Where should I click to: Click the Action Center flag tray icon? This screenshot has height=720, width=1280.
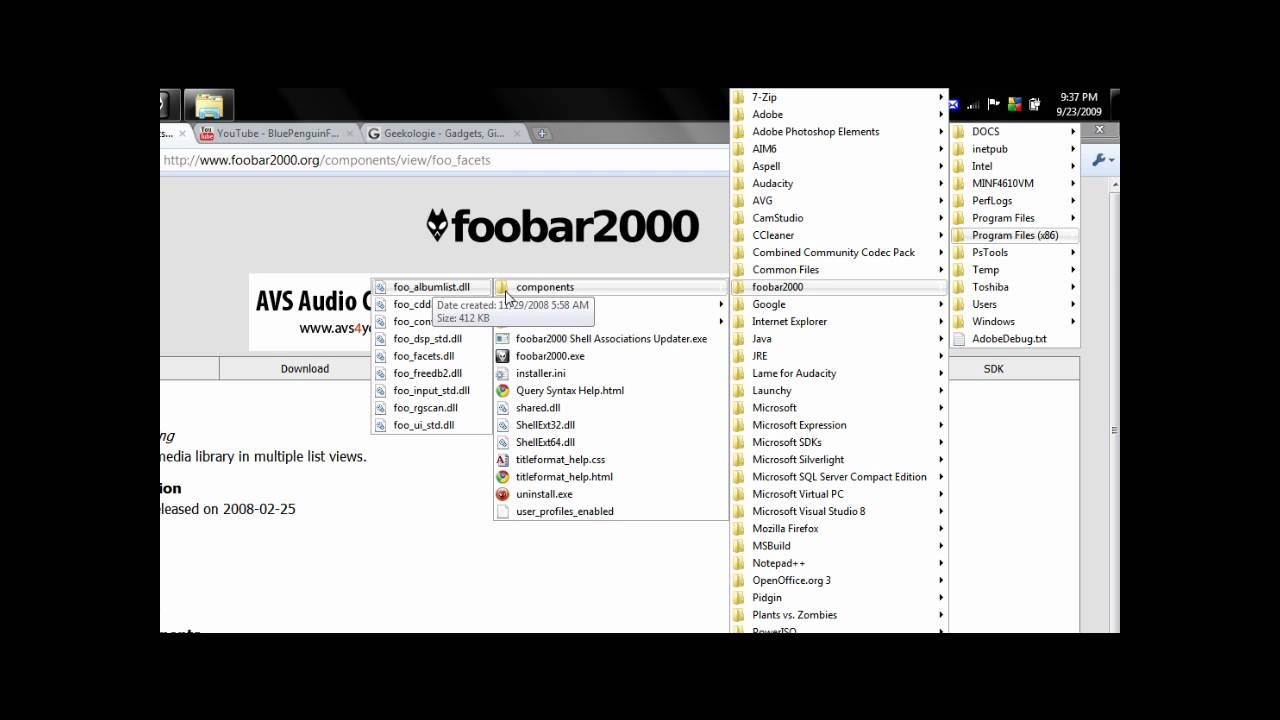[994, 104]
